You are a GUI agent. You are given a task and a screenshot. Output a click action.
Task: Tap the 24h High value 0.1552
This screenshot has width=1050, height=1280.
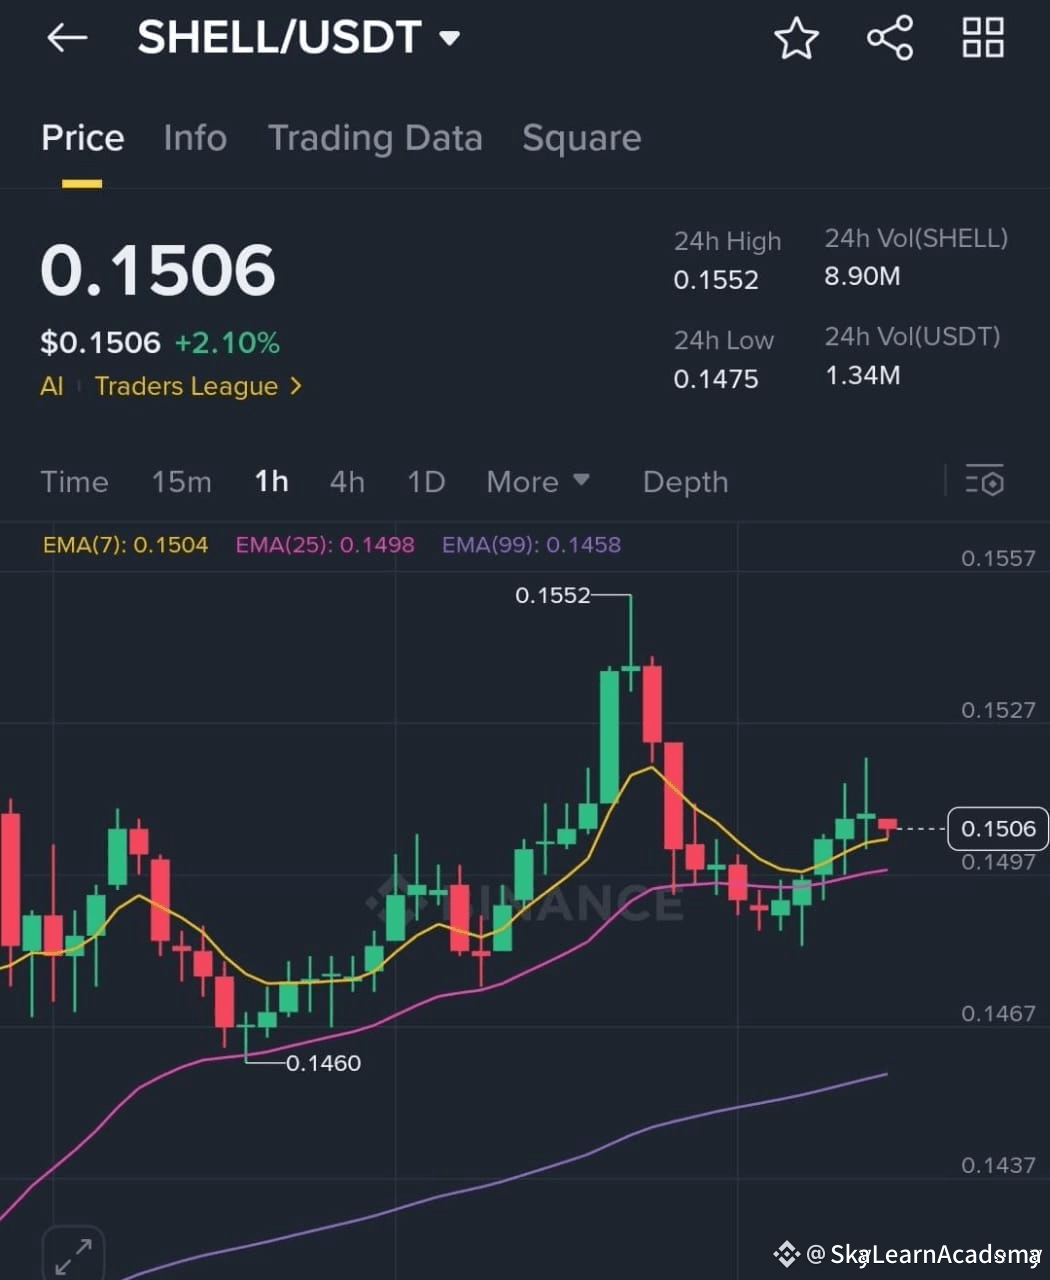coord(716,280)
